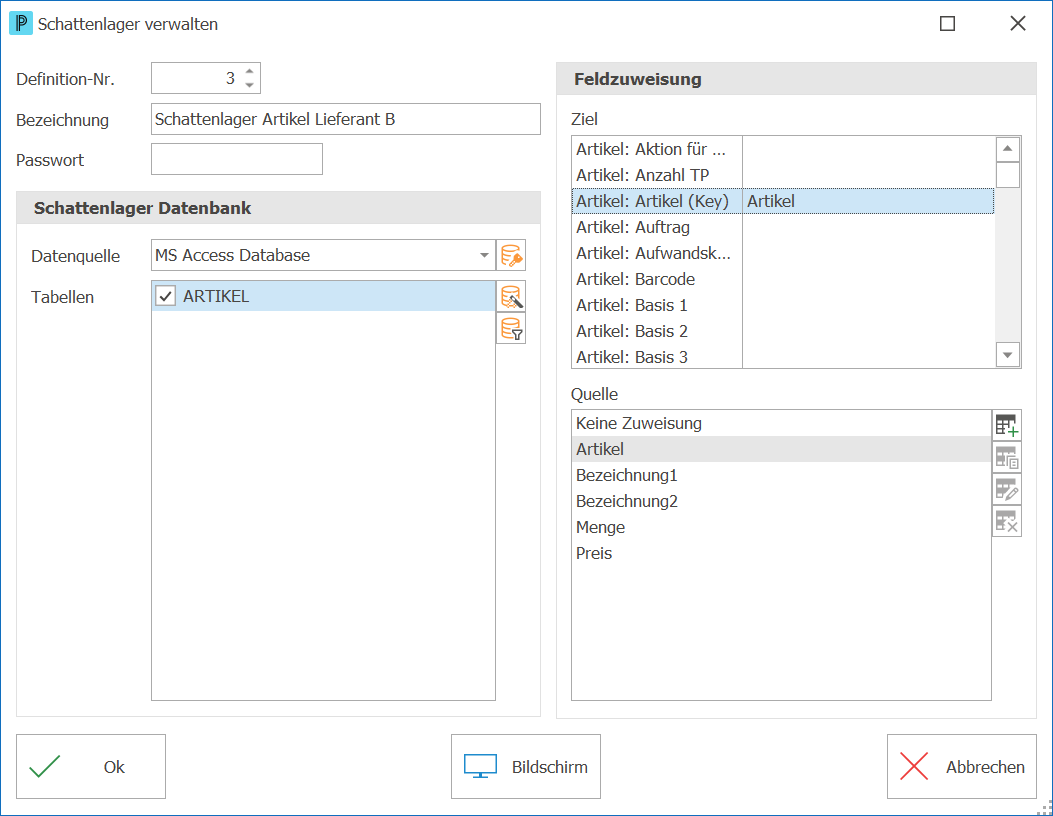The height and width of the screenshot is (816, 1053).
Task: Click the delete source field icon
Action: tap(1007, 522)
